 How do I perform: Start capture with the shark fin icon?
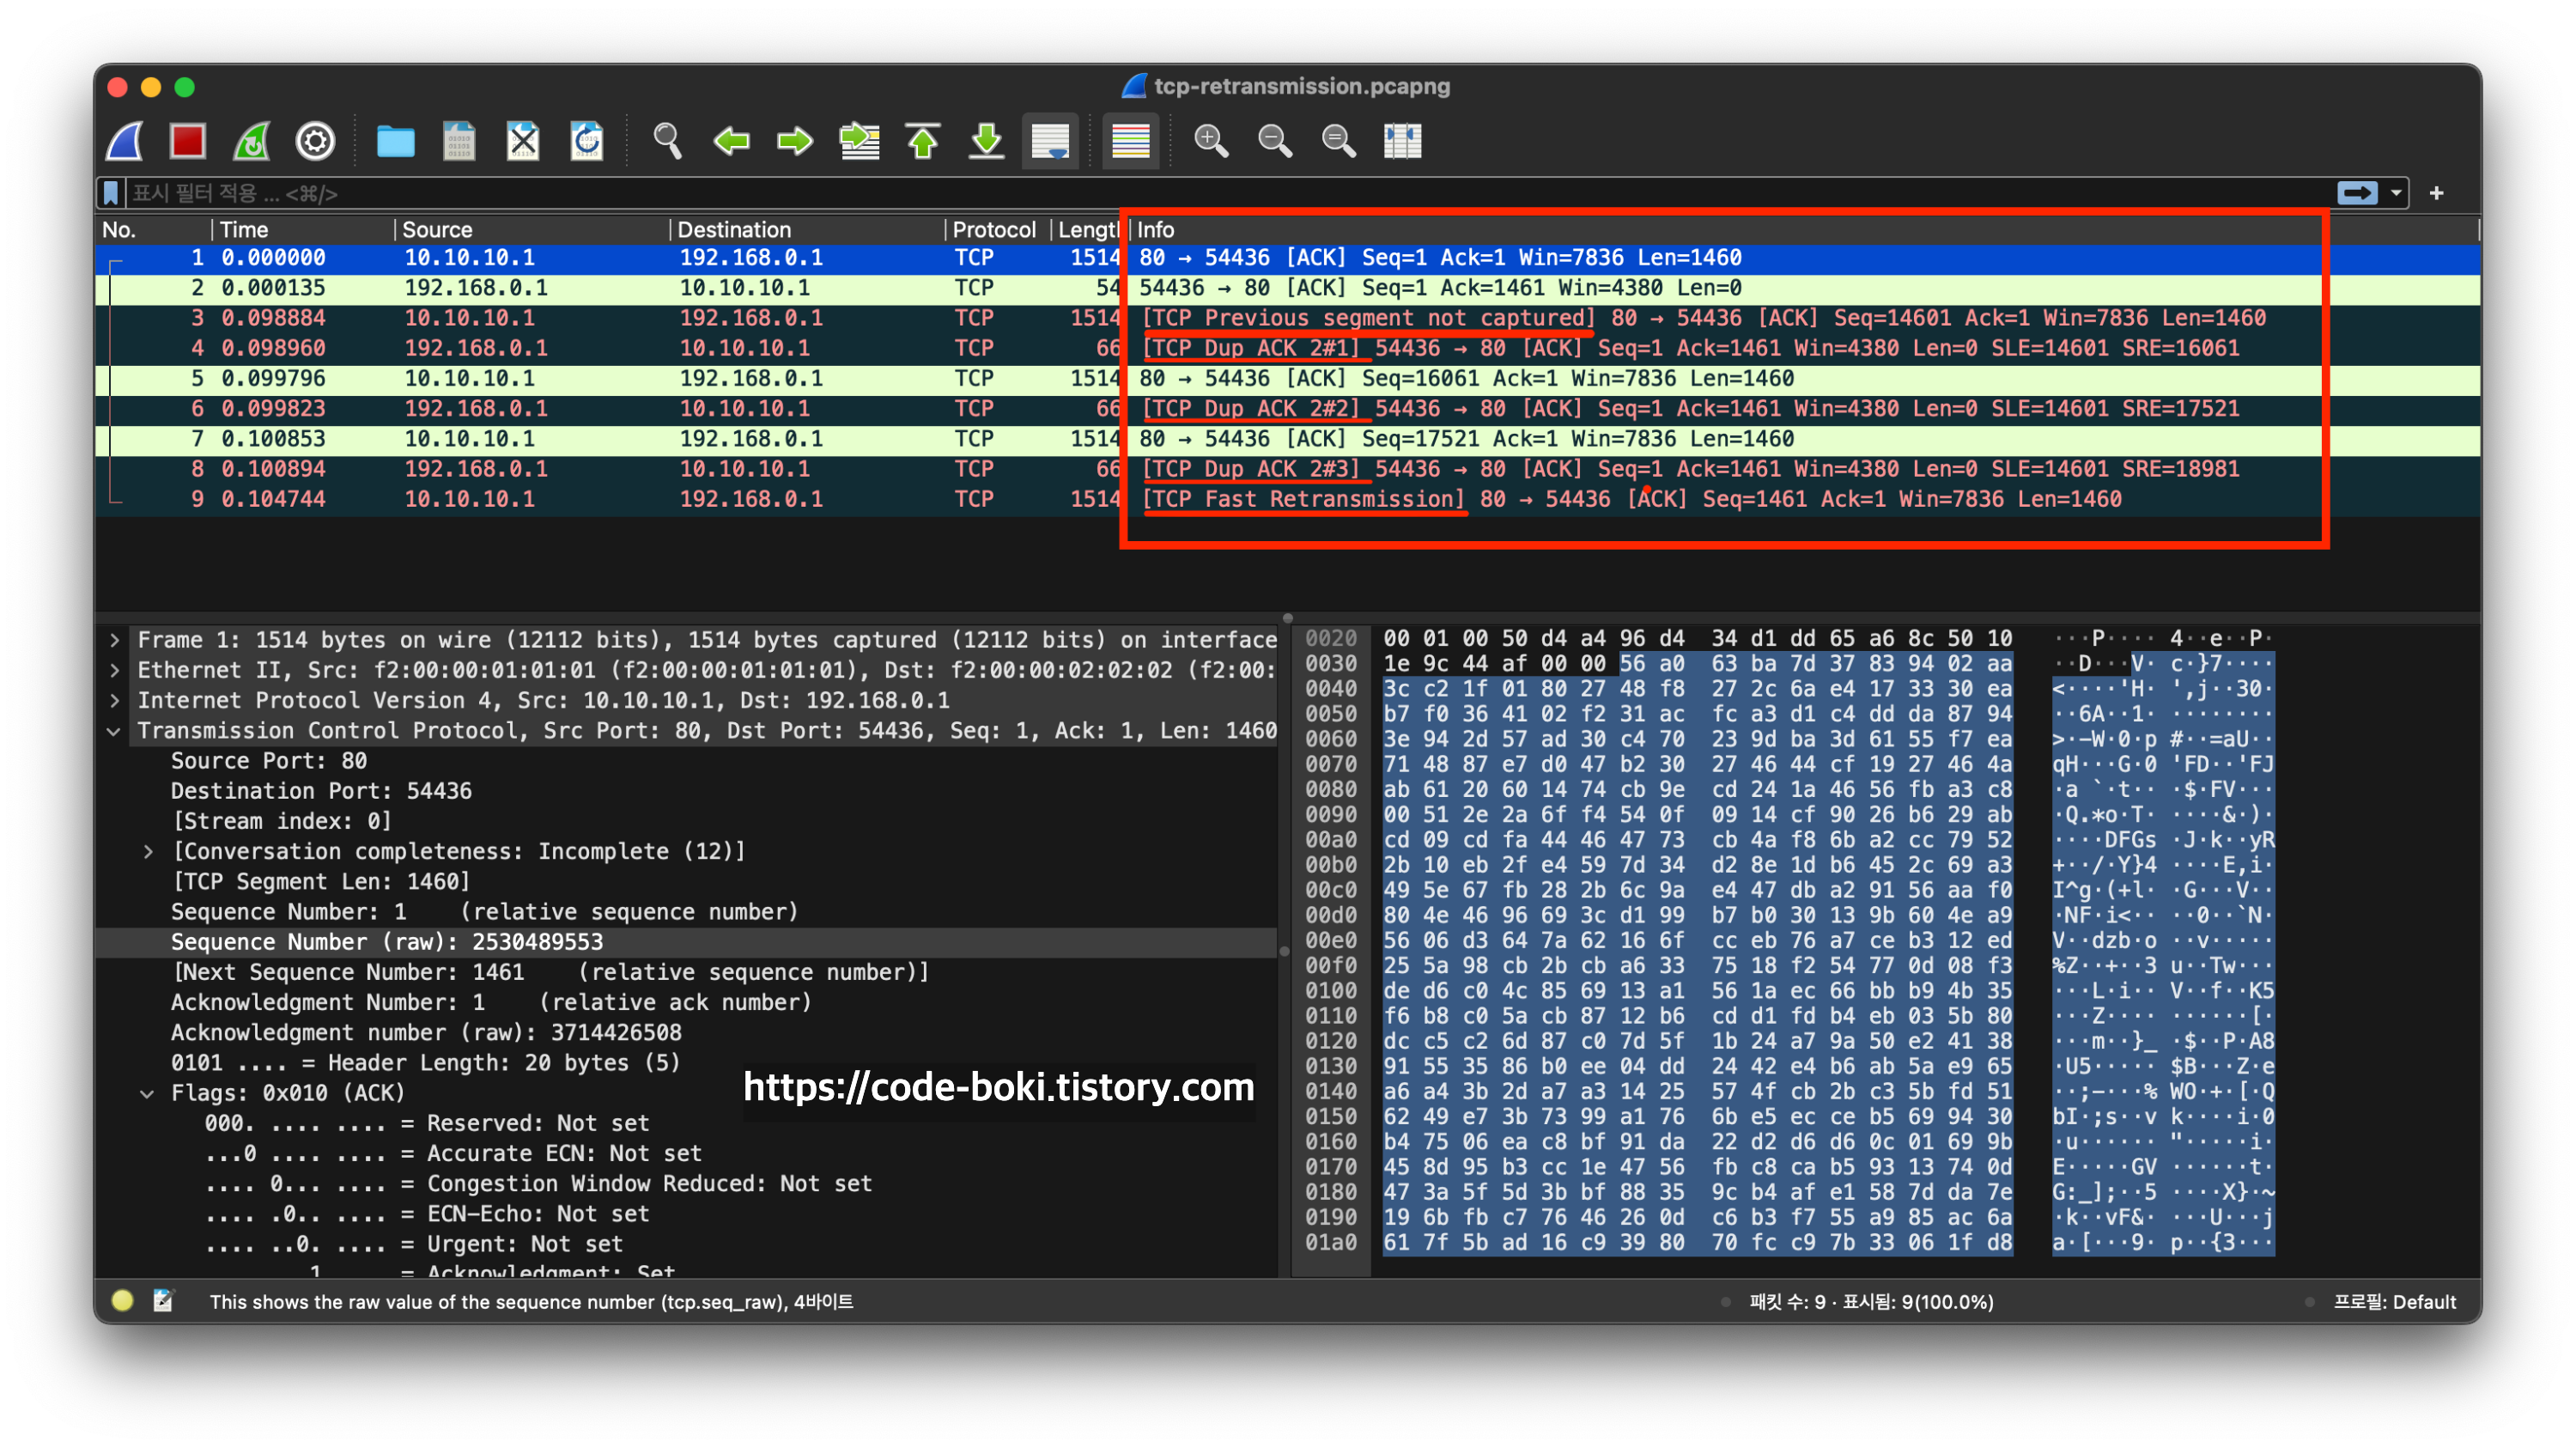coord(125,141)
